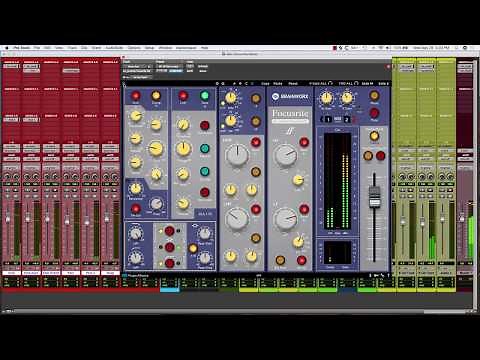The image size is (480, 360).
Task: Click the plugin output fader handle
Action: coord(375,197)
